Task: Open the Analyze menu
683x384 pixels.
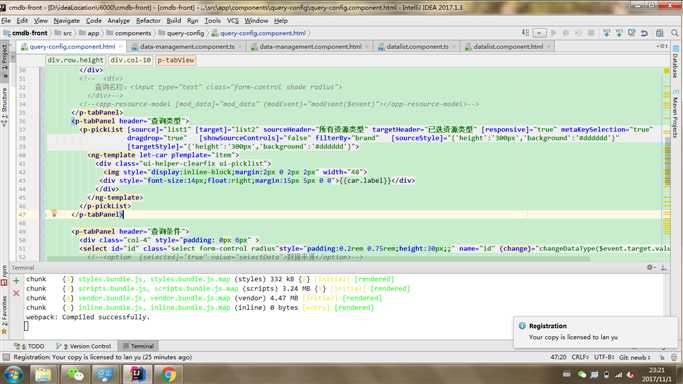Action: [x=118, y=20]
